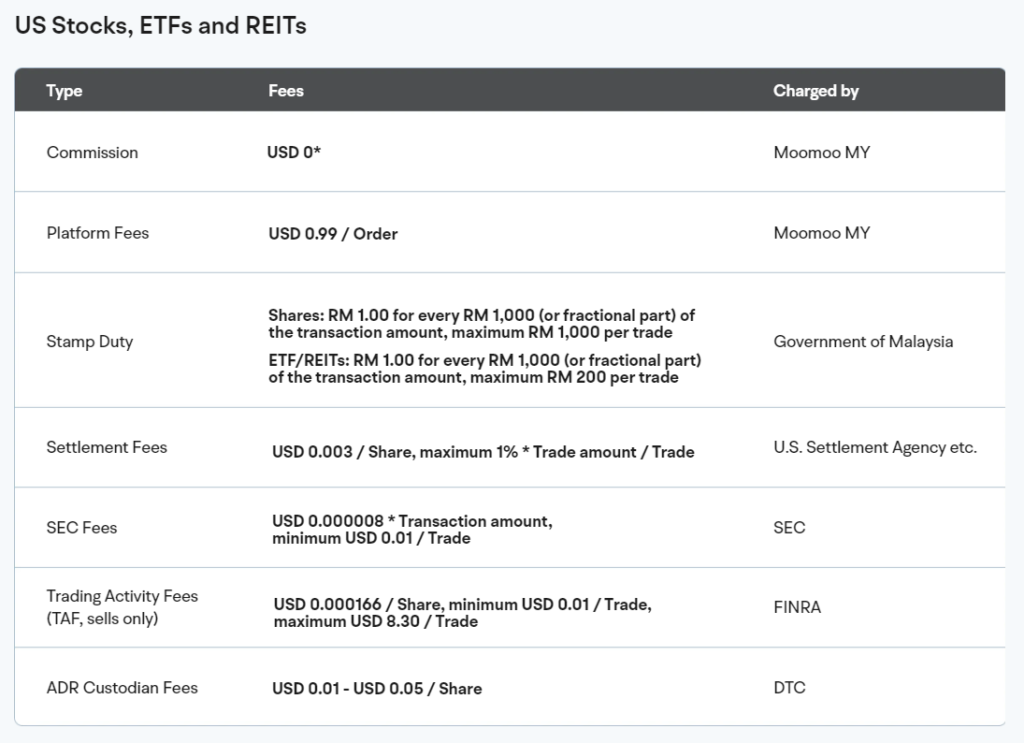
Task: Select the ADR Custodian Fees amount text
Action: coord(377,689)
